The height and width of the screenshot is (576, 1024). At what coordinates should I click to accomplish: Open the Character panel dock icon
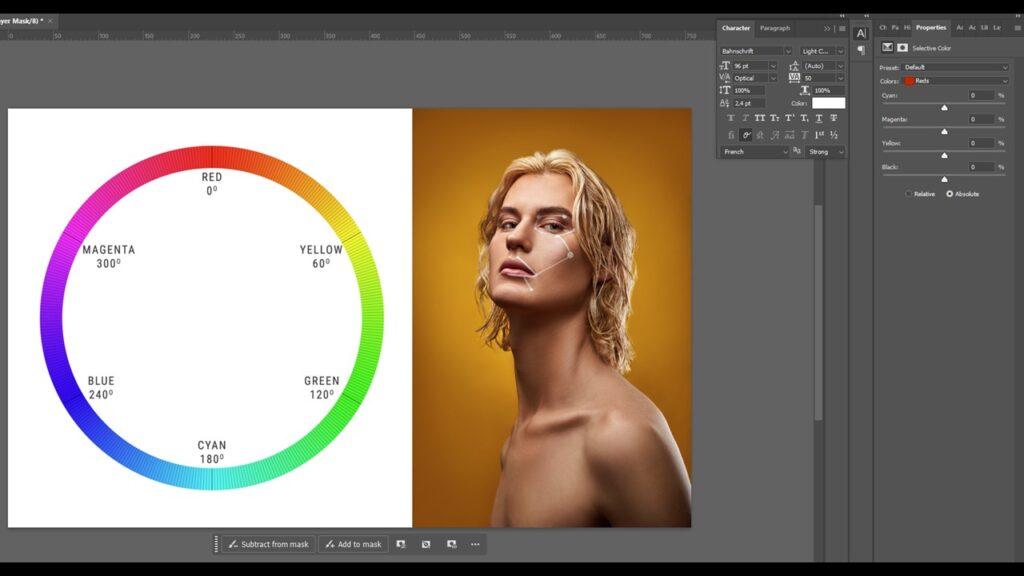pos(861,33)
